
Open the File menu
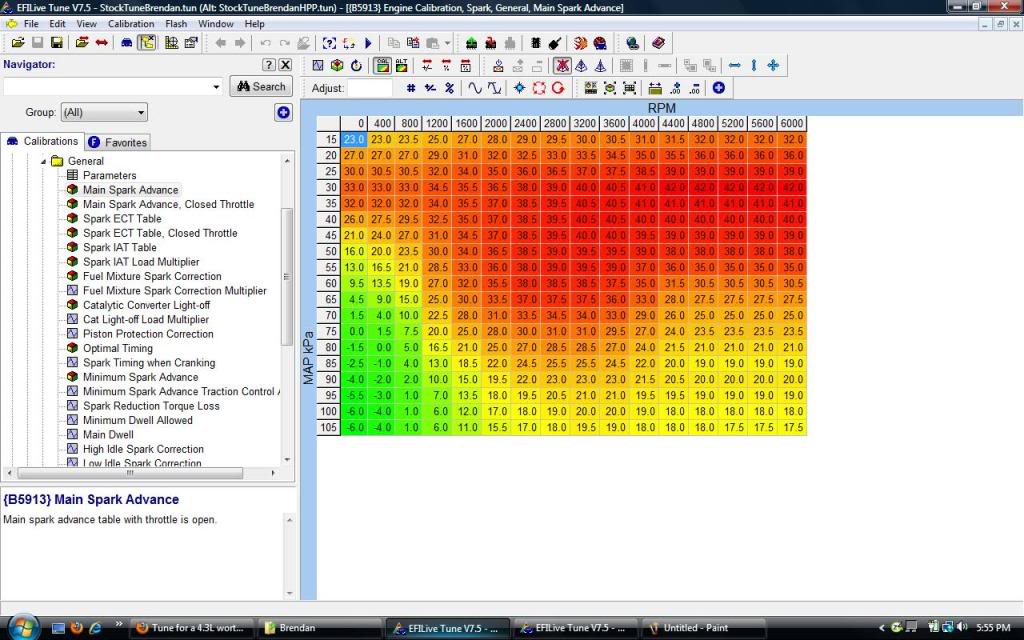click(x=31, y=24)
